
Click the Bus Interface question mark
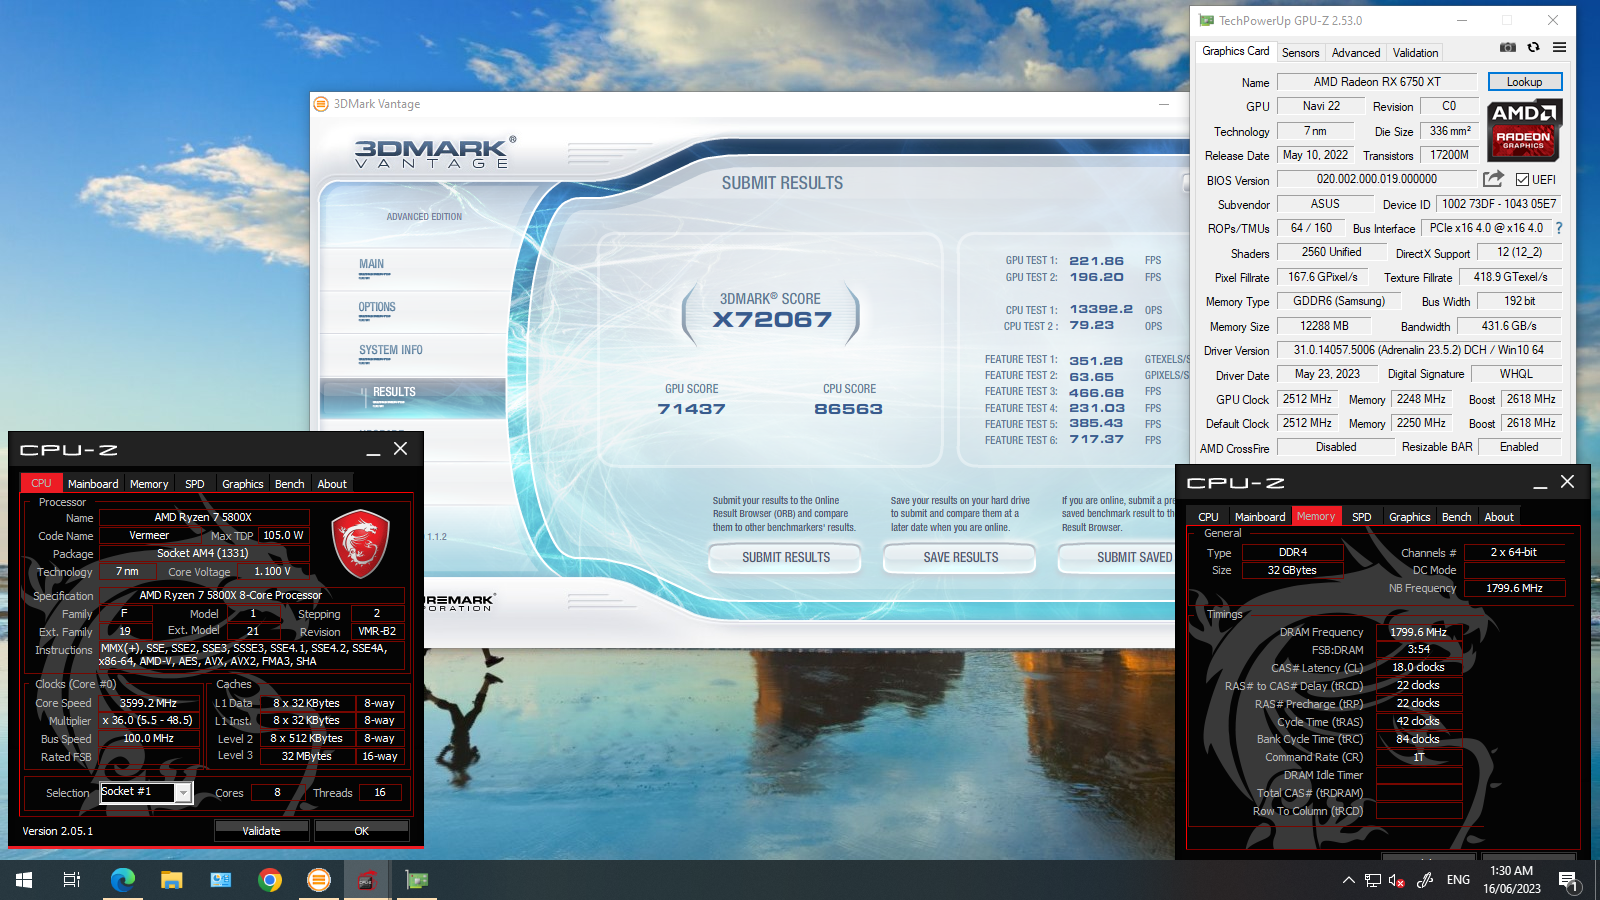pyautogui.click(x=1558, y=228)
